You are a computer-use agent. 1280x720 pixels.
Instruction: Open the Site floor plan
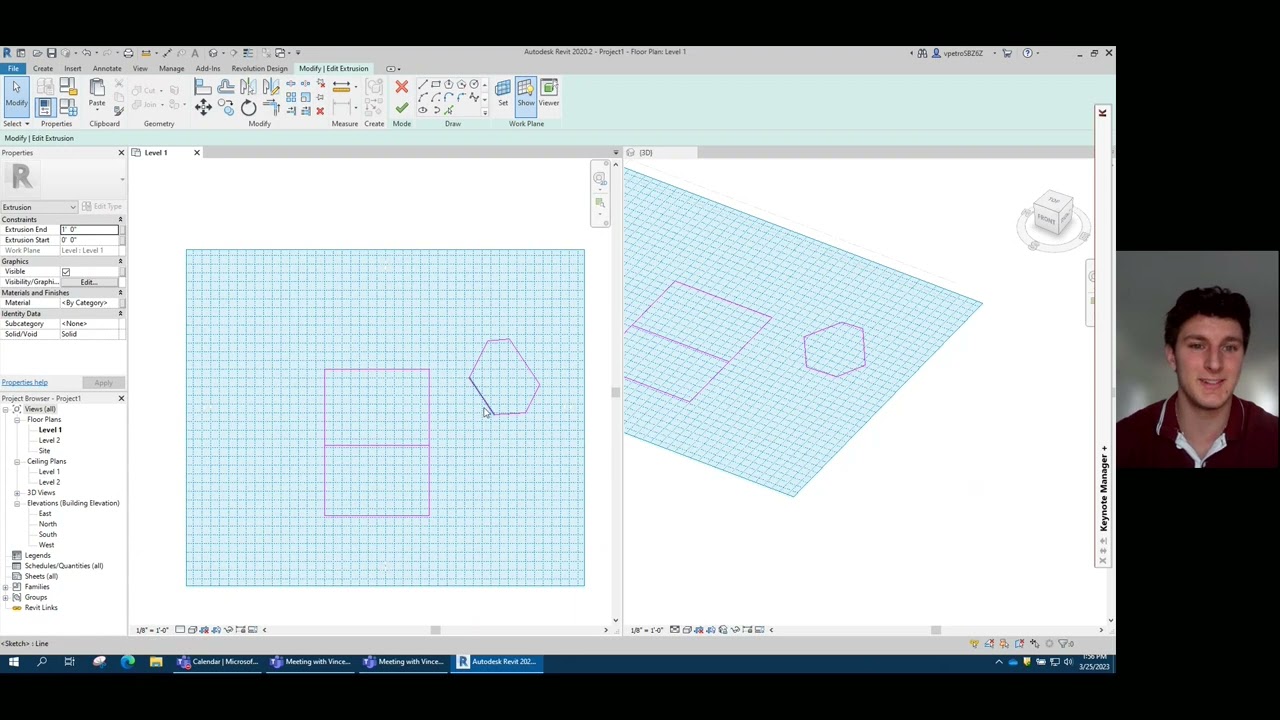[44, 451]
